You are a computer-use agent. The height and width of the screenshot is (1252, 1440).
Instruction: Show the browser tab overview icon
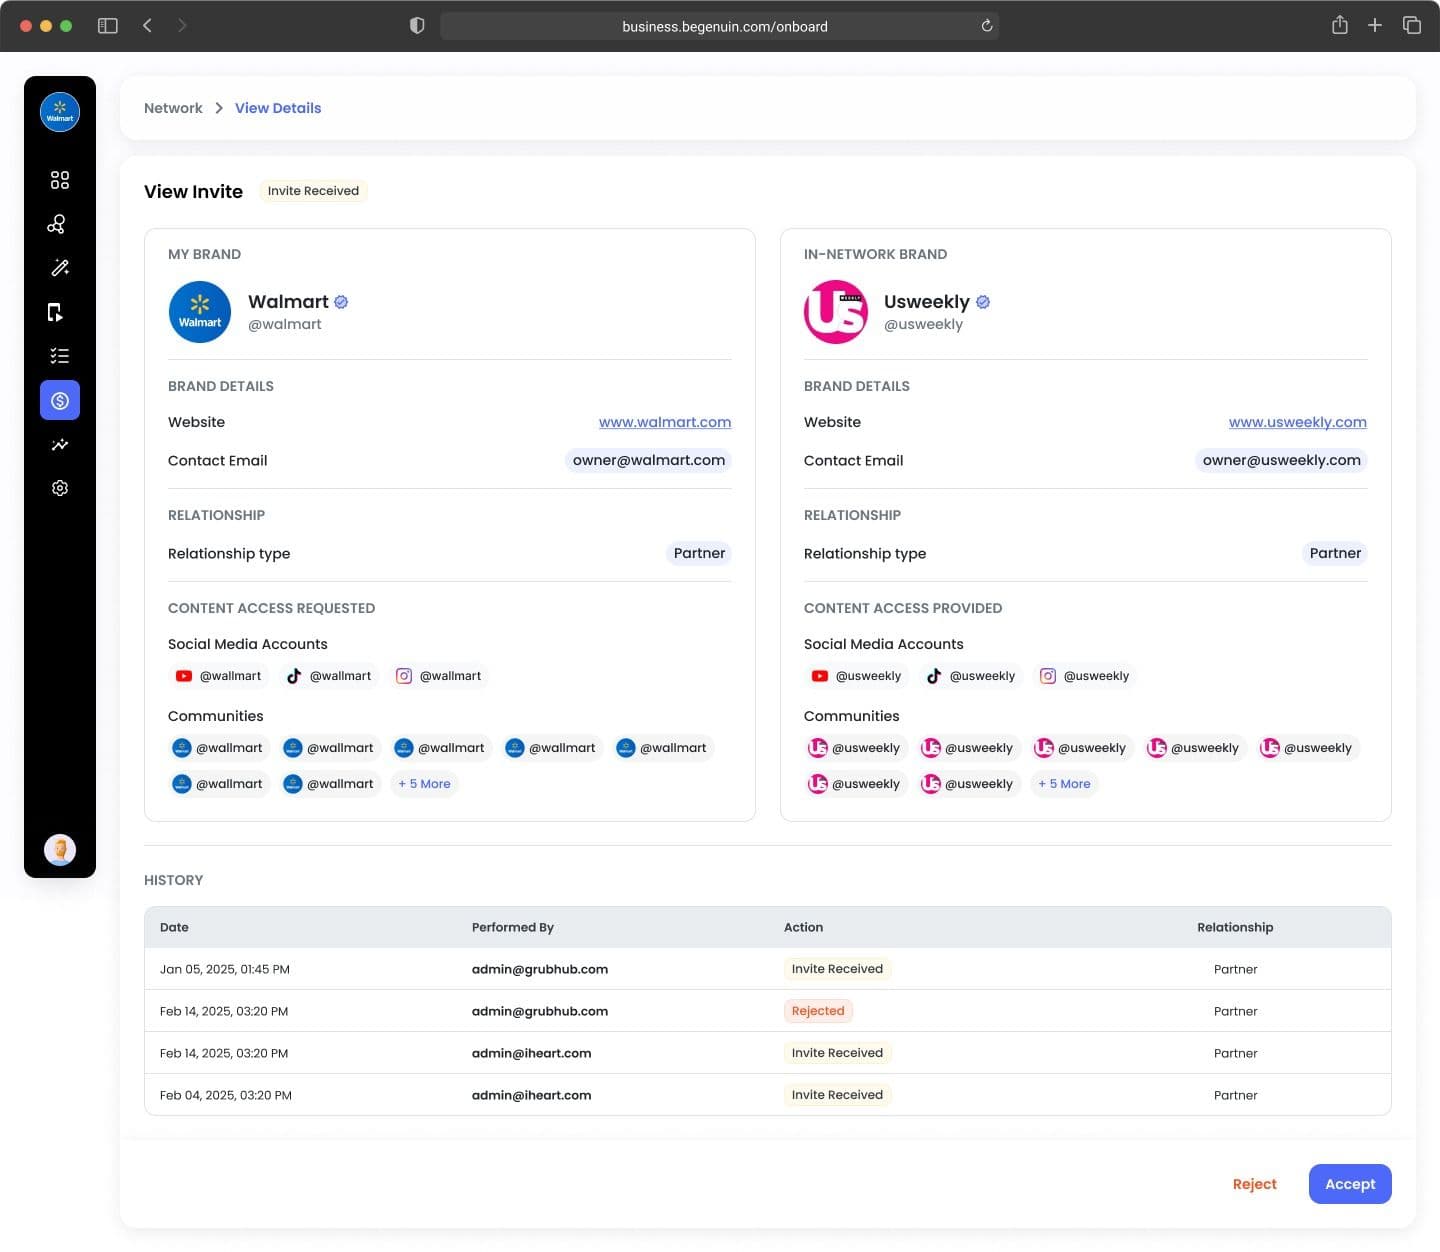click(1412, 25)
